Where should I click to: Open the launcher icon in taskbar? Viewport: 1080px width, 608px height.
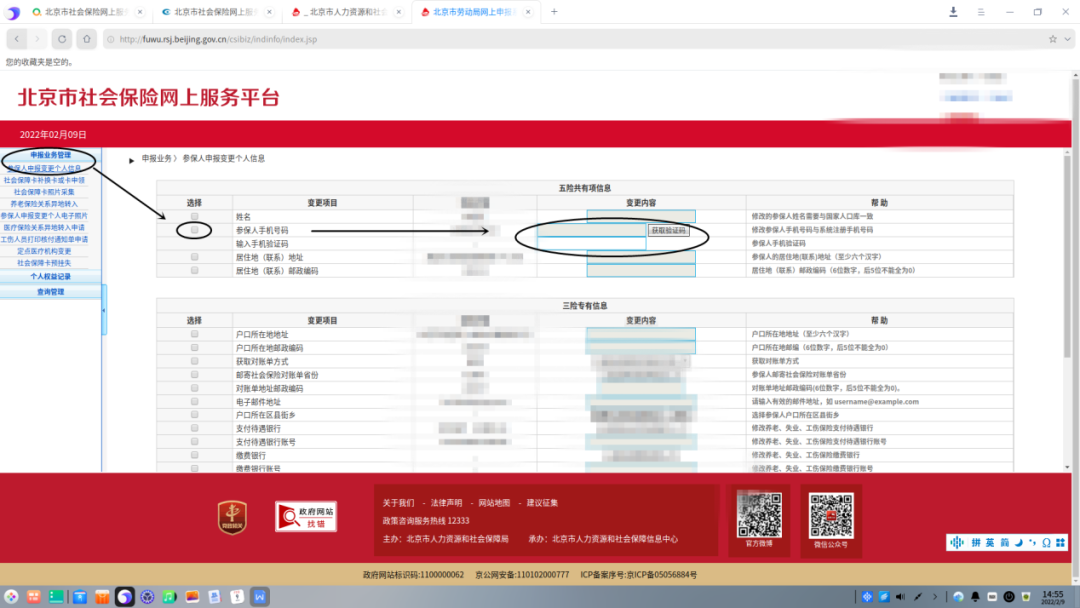pos(11,597)
